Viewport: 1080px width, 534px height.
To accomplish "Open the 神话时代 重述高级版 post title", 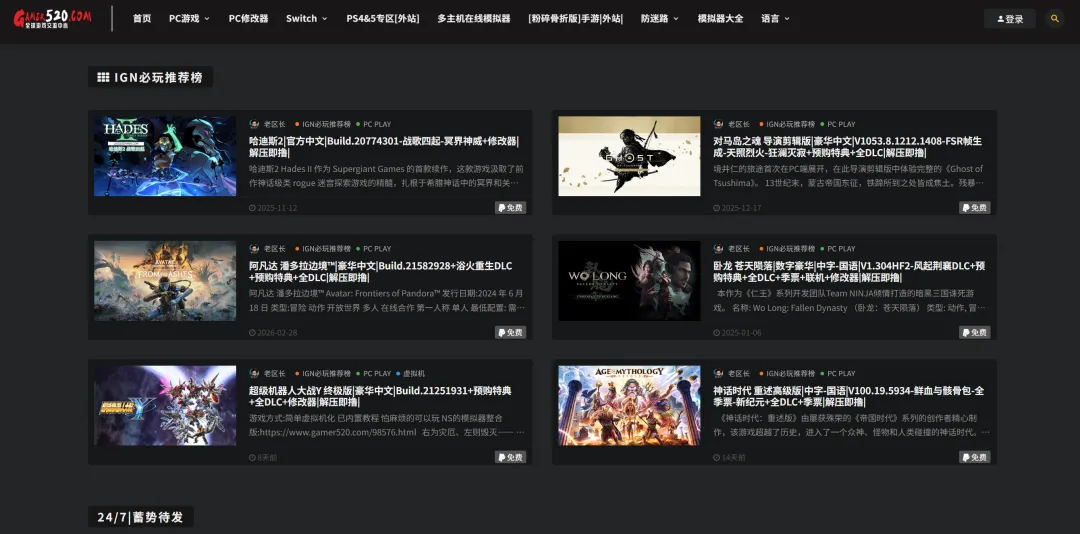I will pyautogui.click(x=849, y=396).
